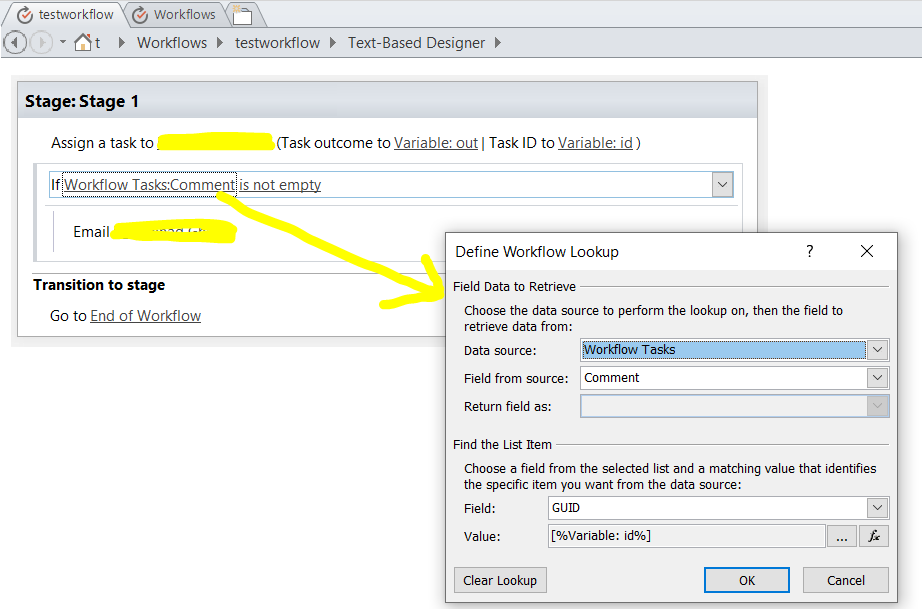
Task: Open a new tab with the blank page icon
Action: [241, 16]
